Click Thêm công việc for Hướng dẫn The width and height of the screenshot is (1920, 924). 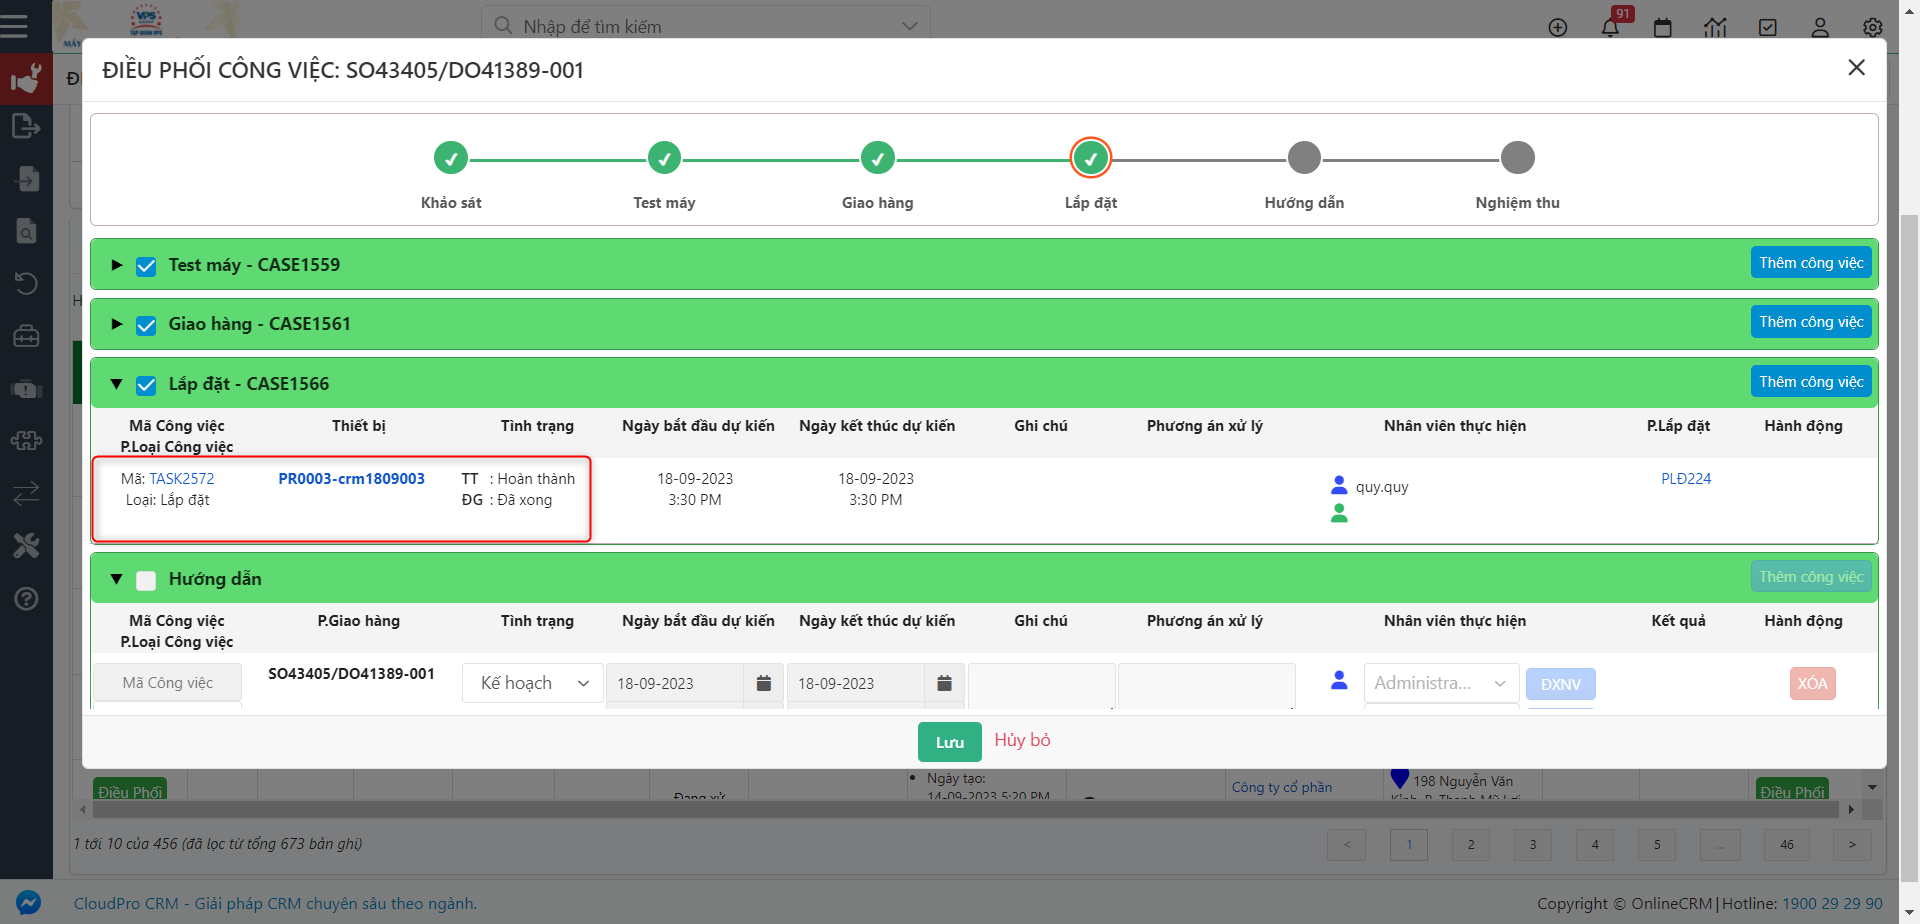[1811, 577]
